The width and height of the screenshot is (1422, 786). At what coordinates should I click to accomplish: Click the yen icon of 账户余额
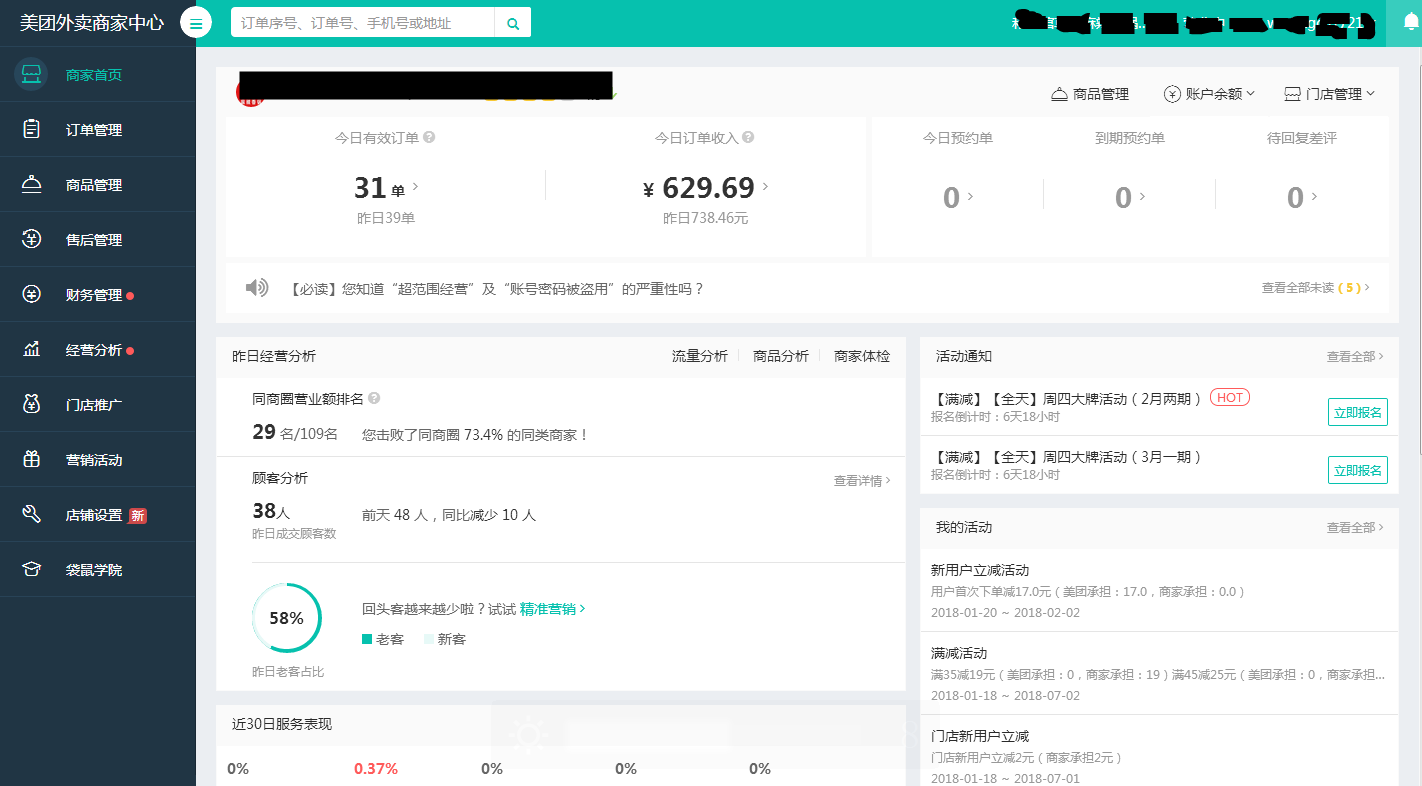click(1172, 94)
